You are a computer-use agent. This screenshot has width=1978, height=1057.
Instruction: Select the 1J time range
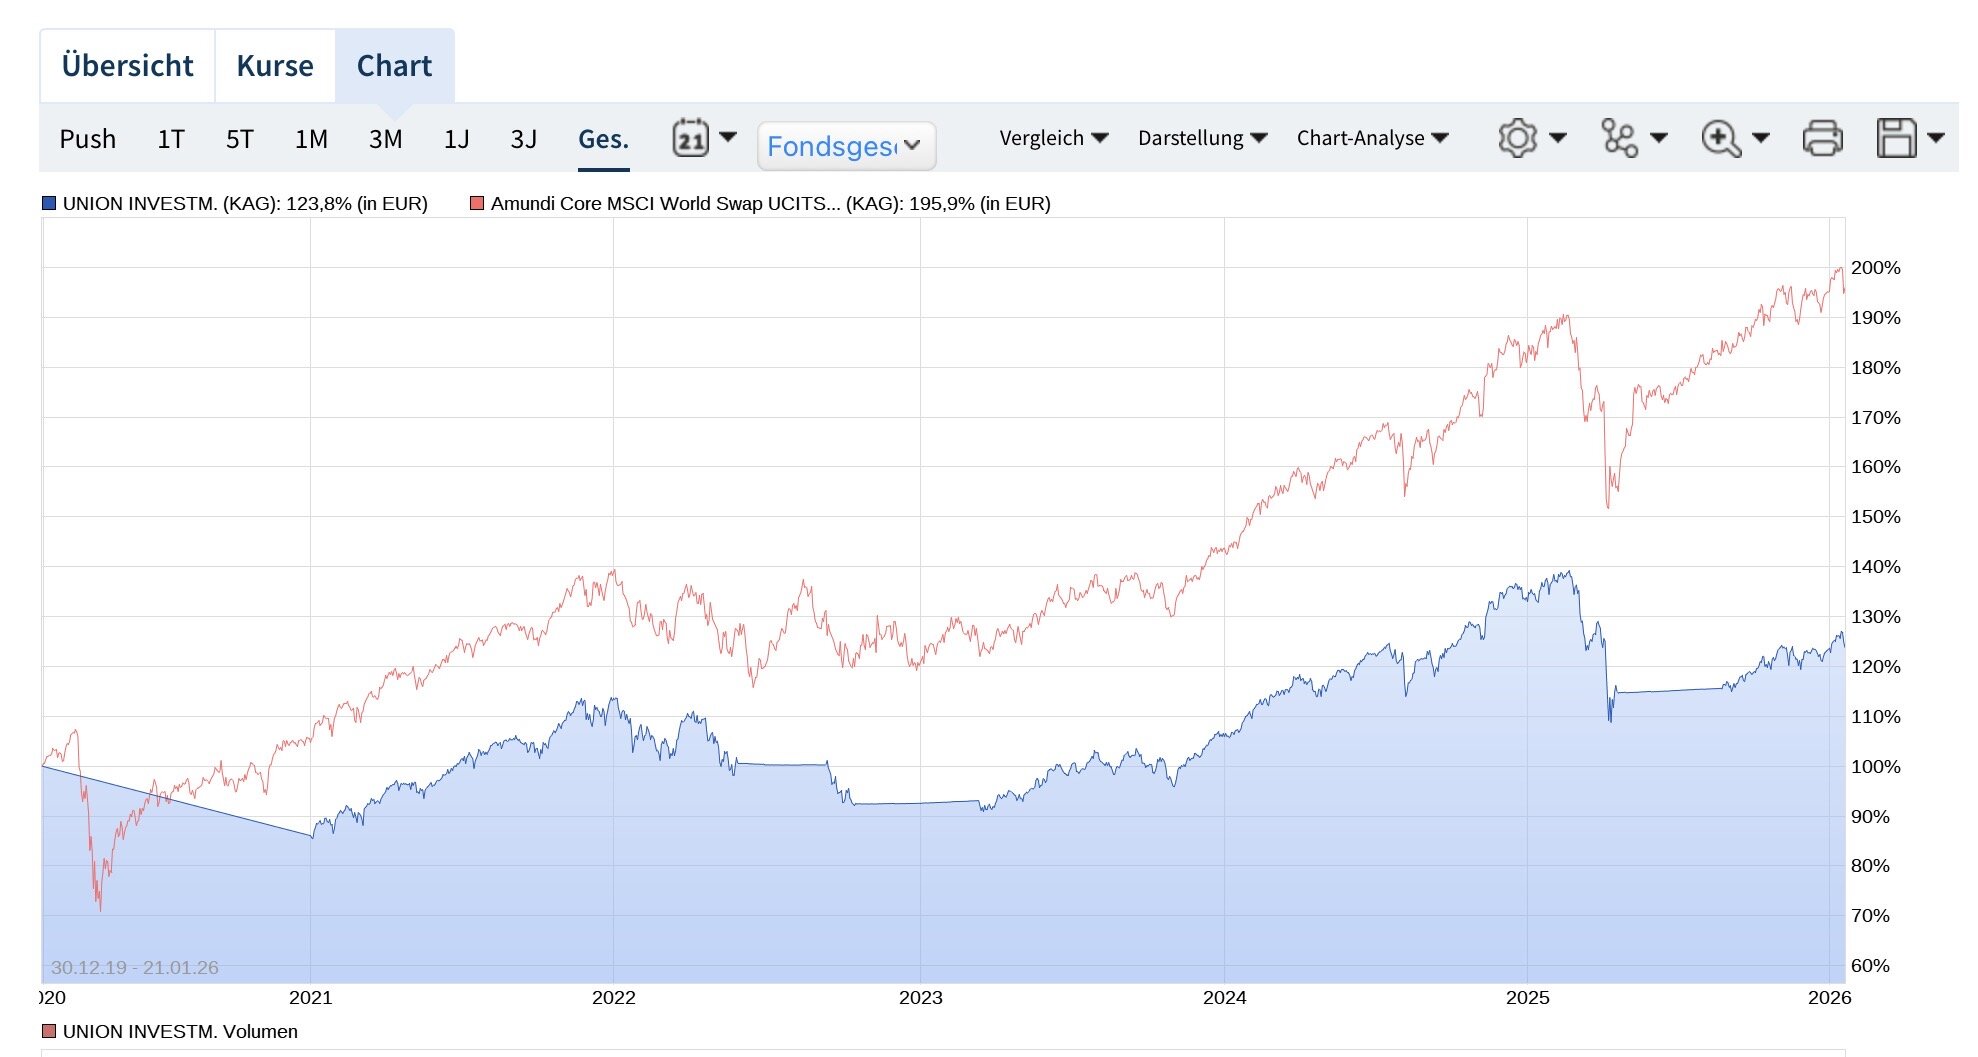tap(456, 139)
